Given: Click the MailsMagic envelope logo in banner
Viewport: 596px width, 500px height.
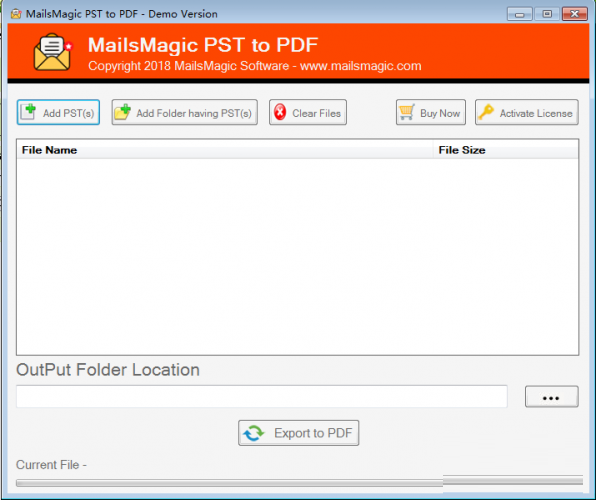Looking at the screenshot, I should (x=53, y=52).
